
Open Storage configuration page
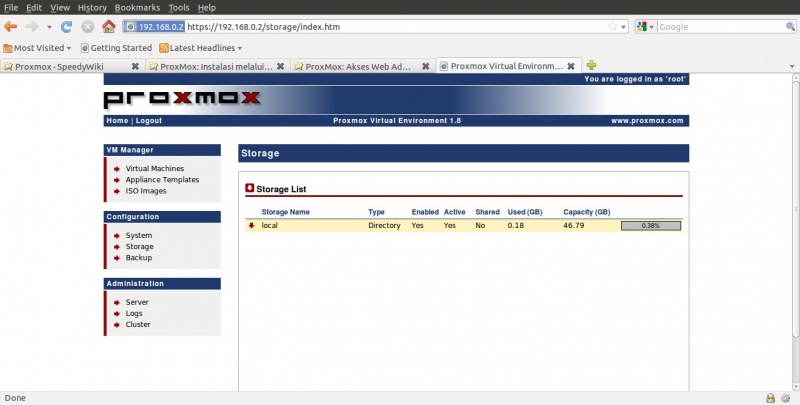click(139, 246)
